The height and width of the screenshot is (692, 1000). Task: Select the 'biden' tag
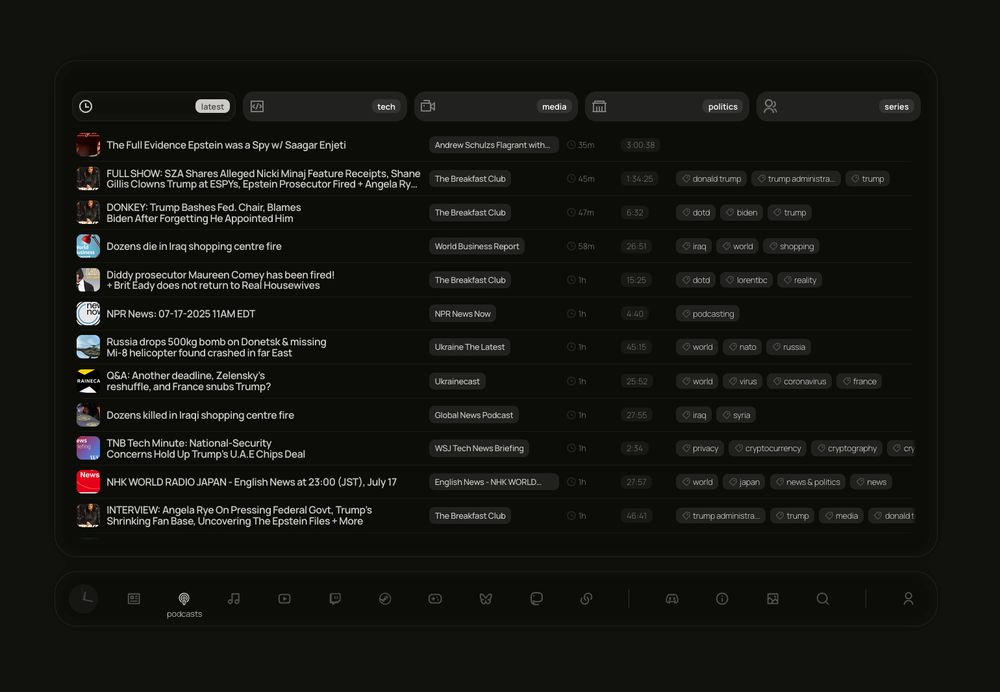[742, 212]
